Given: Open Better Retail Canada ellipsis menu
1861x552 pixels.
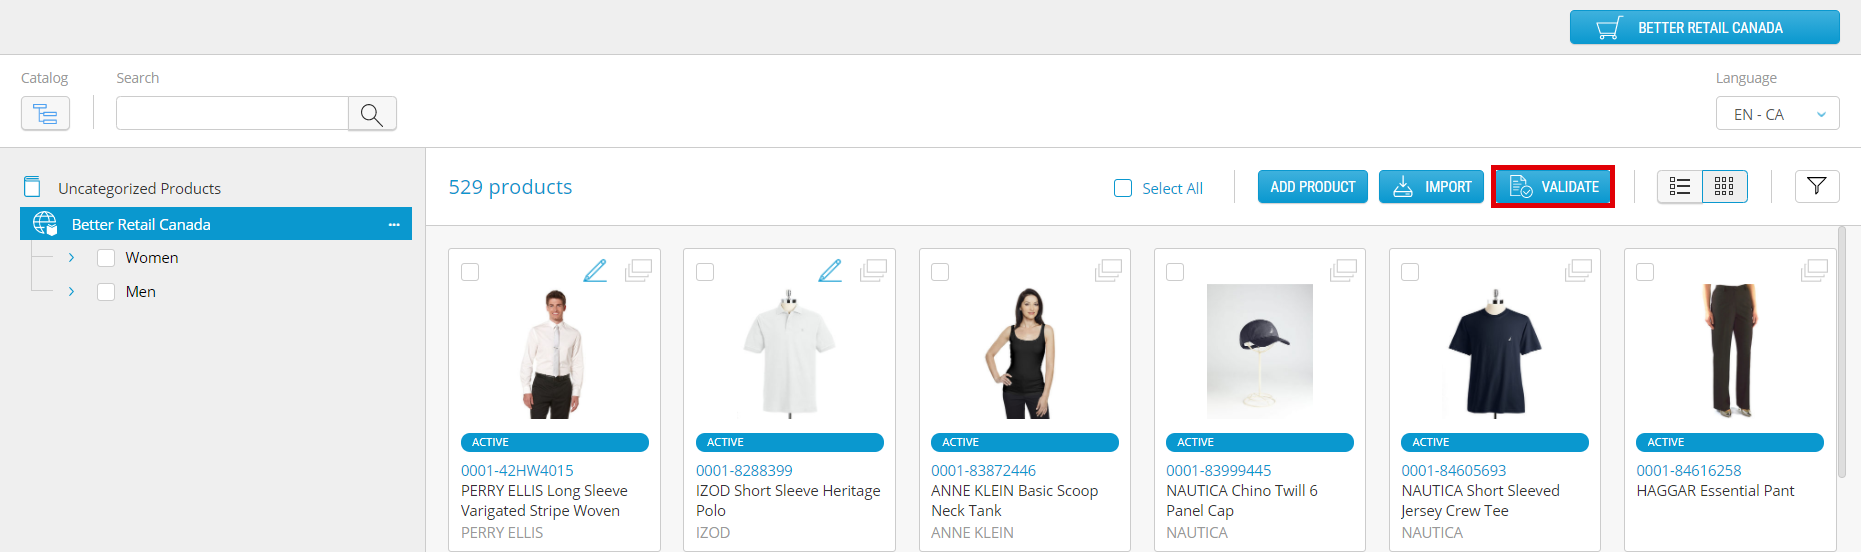Looking at the screenshot, I should [394, 225].
